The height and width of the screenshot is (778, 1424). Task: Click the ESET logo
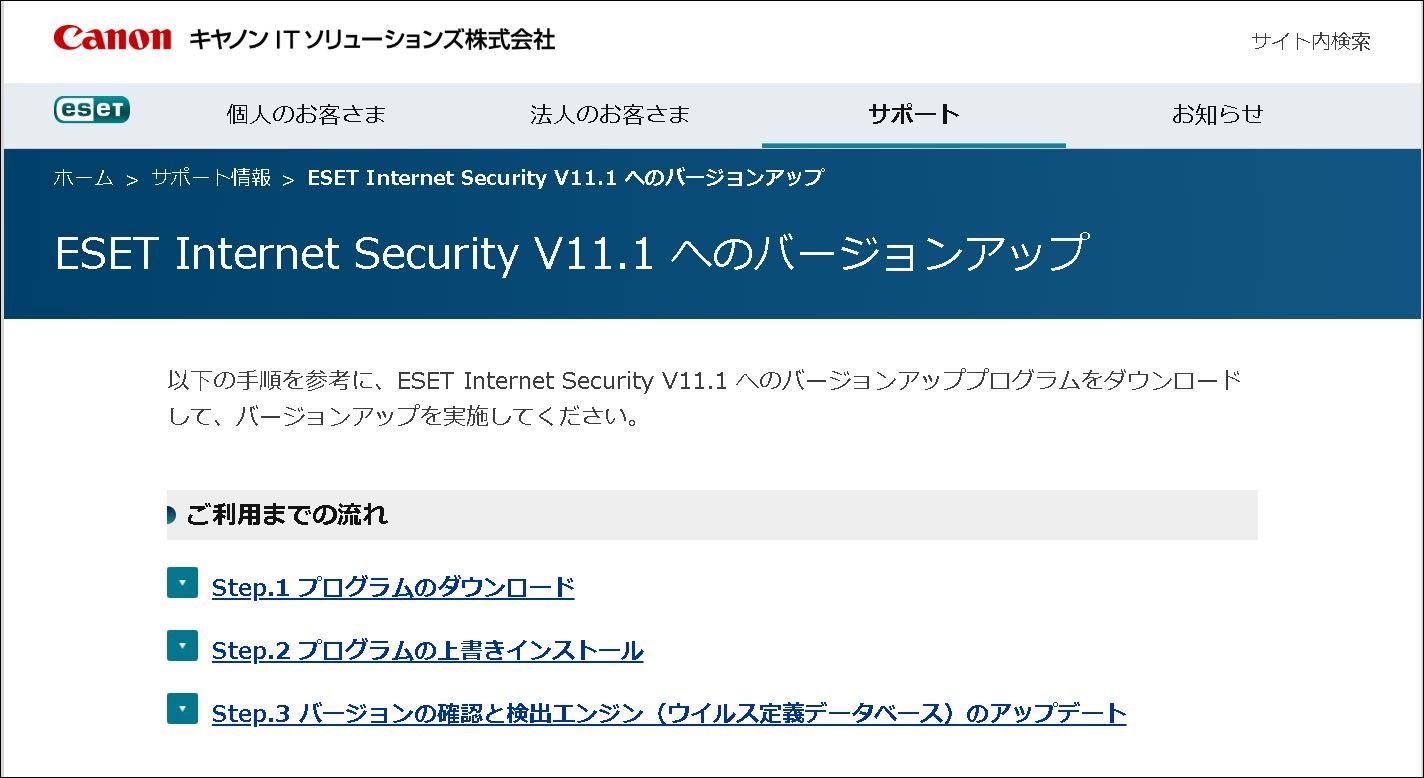92,109
